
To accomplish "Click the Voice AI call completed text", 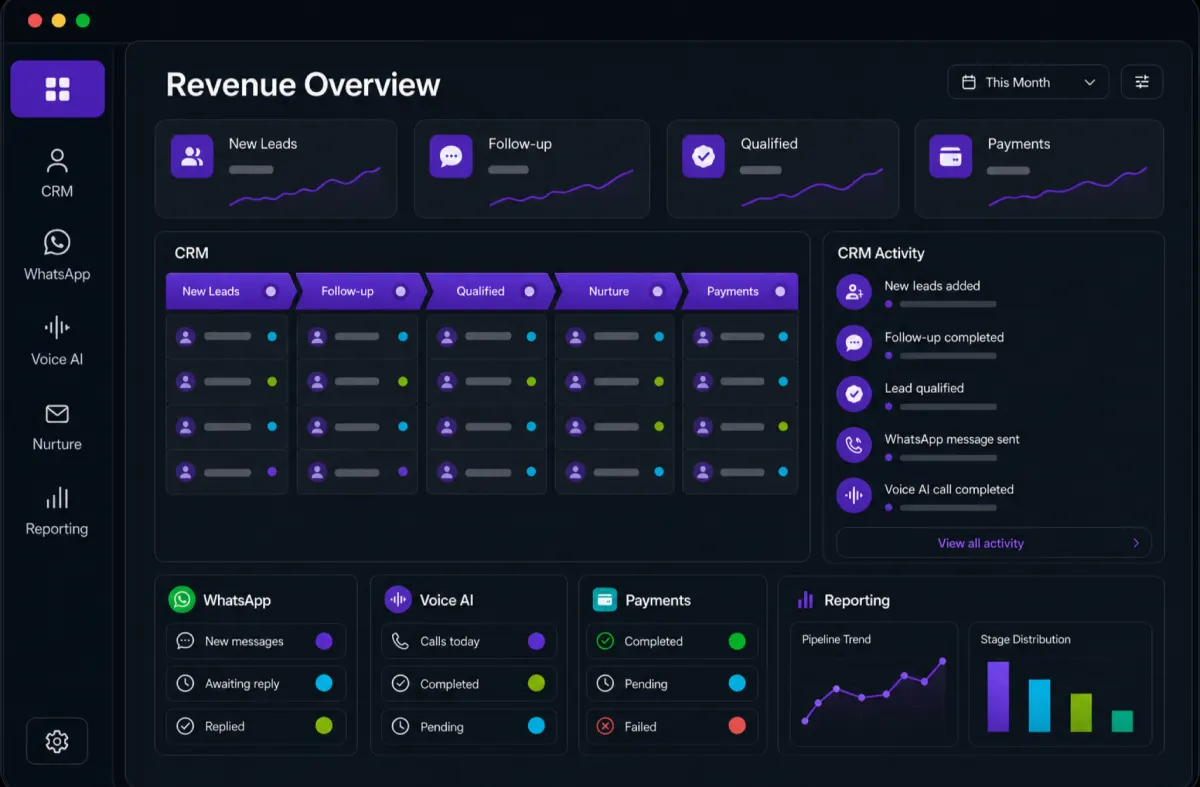I will click(x=949, y=489).
